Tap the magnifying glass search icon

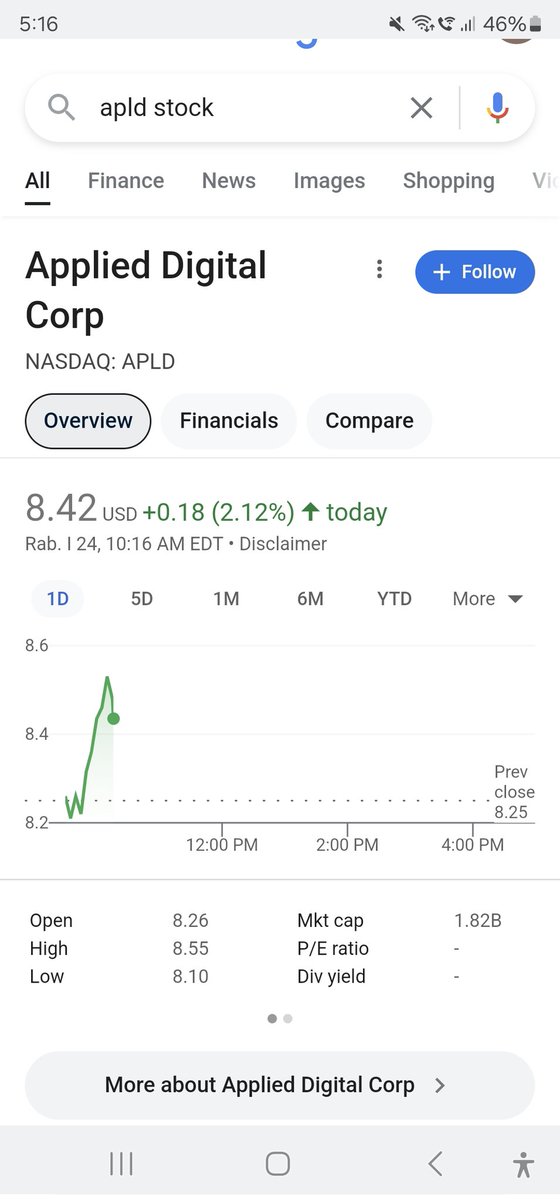tap(61, 107)
